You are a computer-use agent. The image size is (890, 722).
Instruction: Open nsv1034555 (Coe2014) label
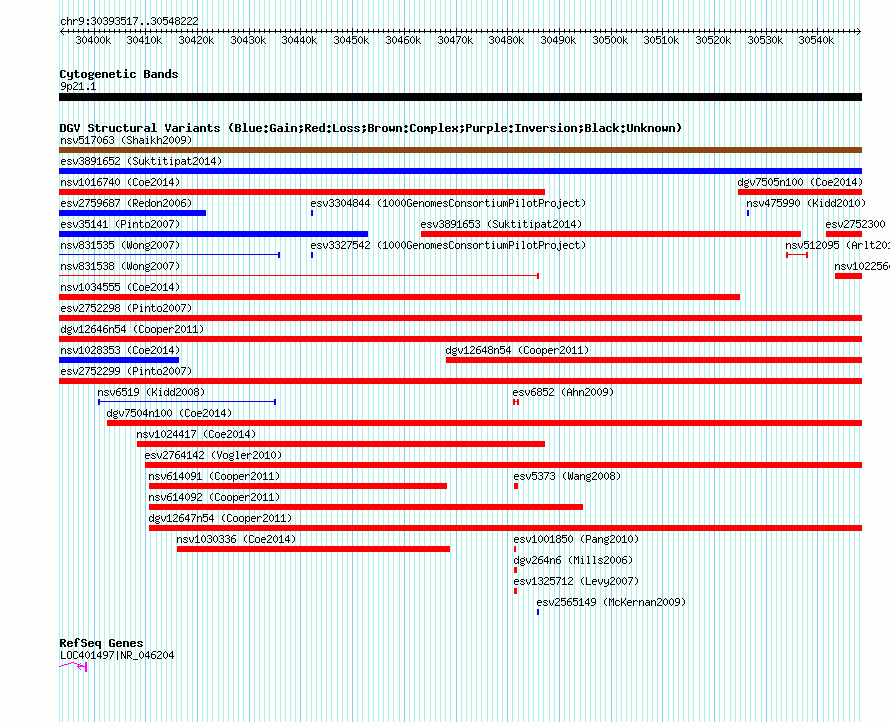tap(120, 287)
